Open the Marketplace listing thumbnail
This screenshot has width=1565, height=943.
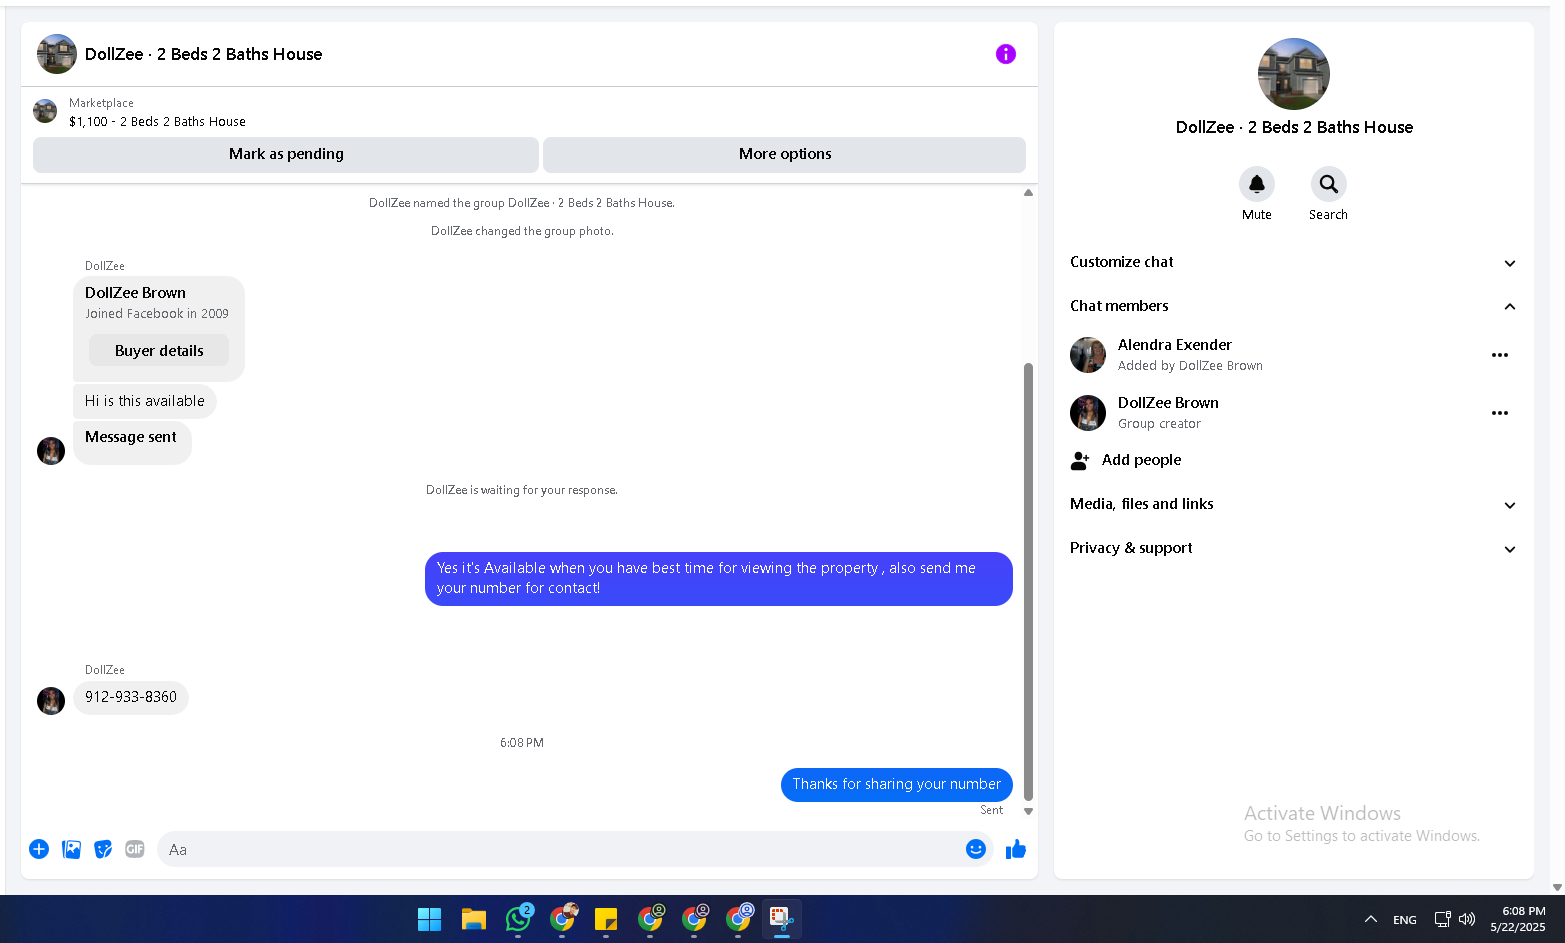point(45,111)
